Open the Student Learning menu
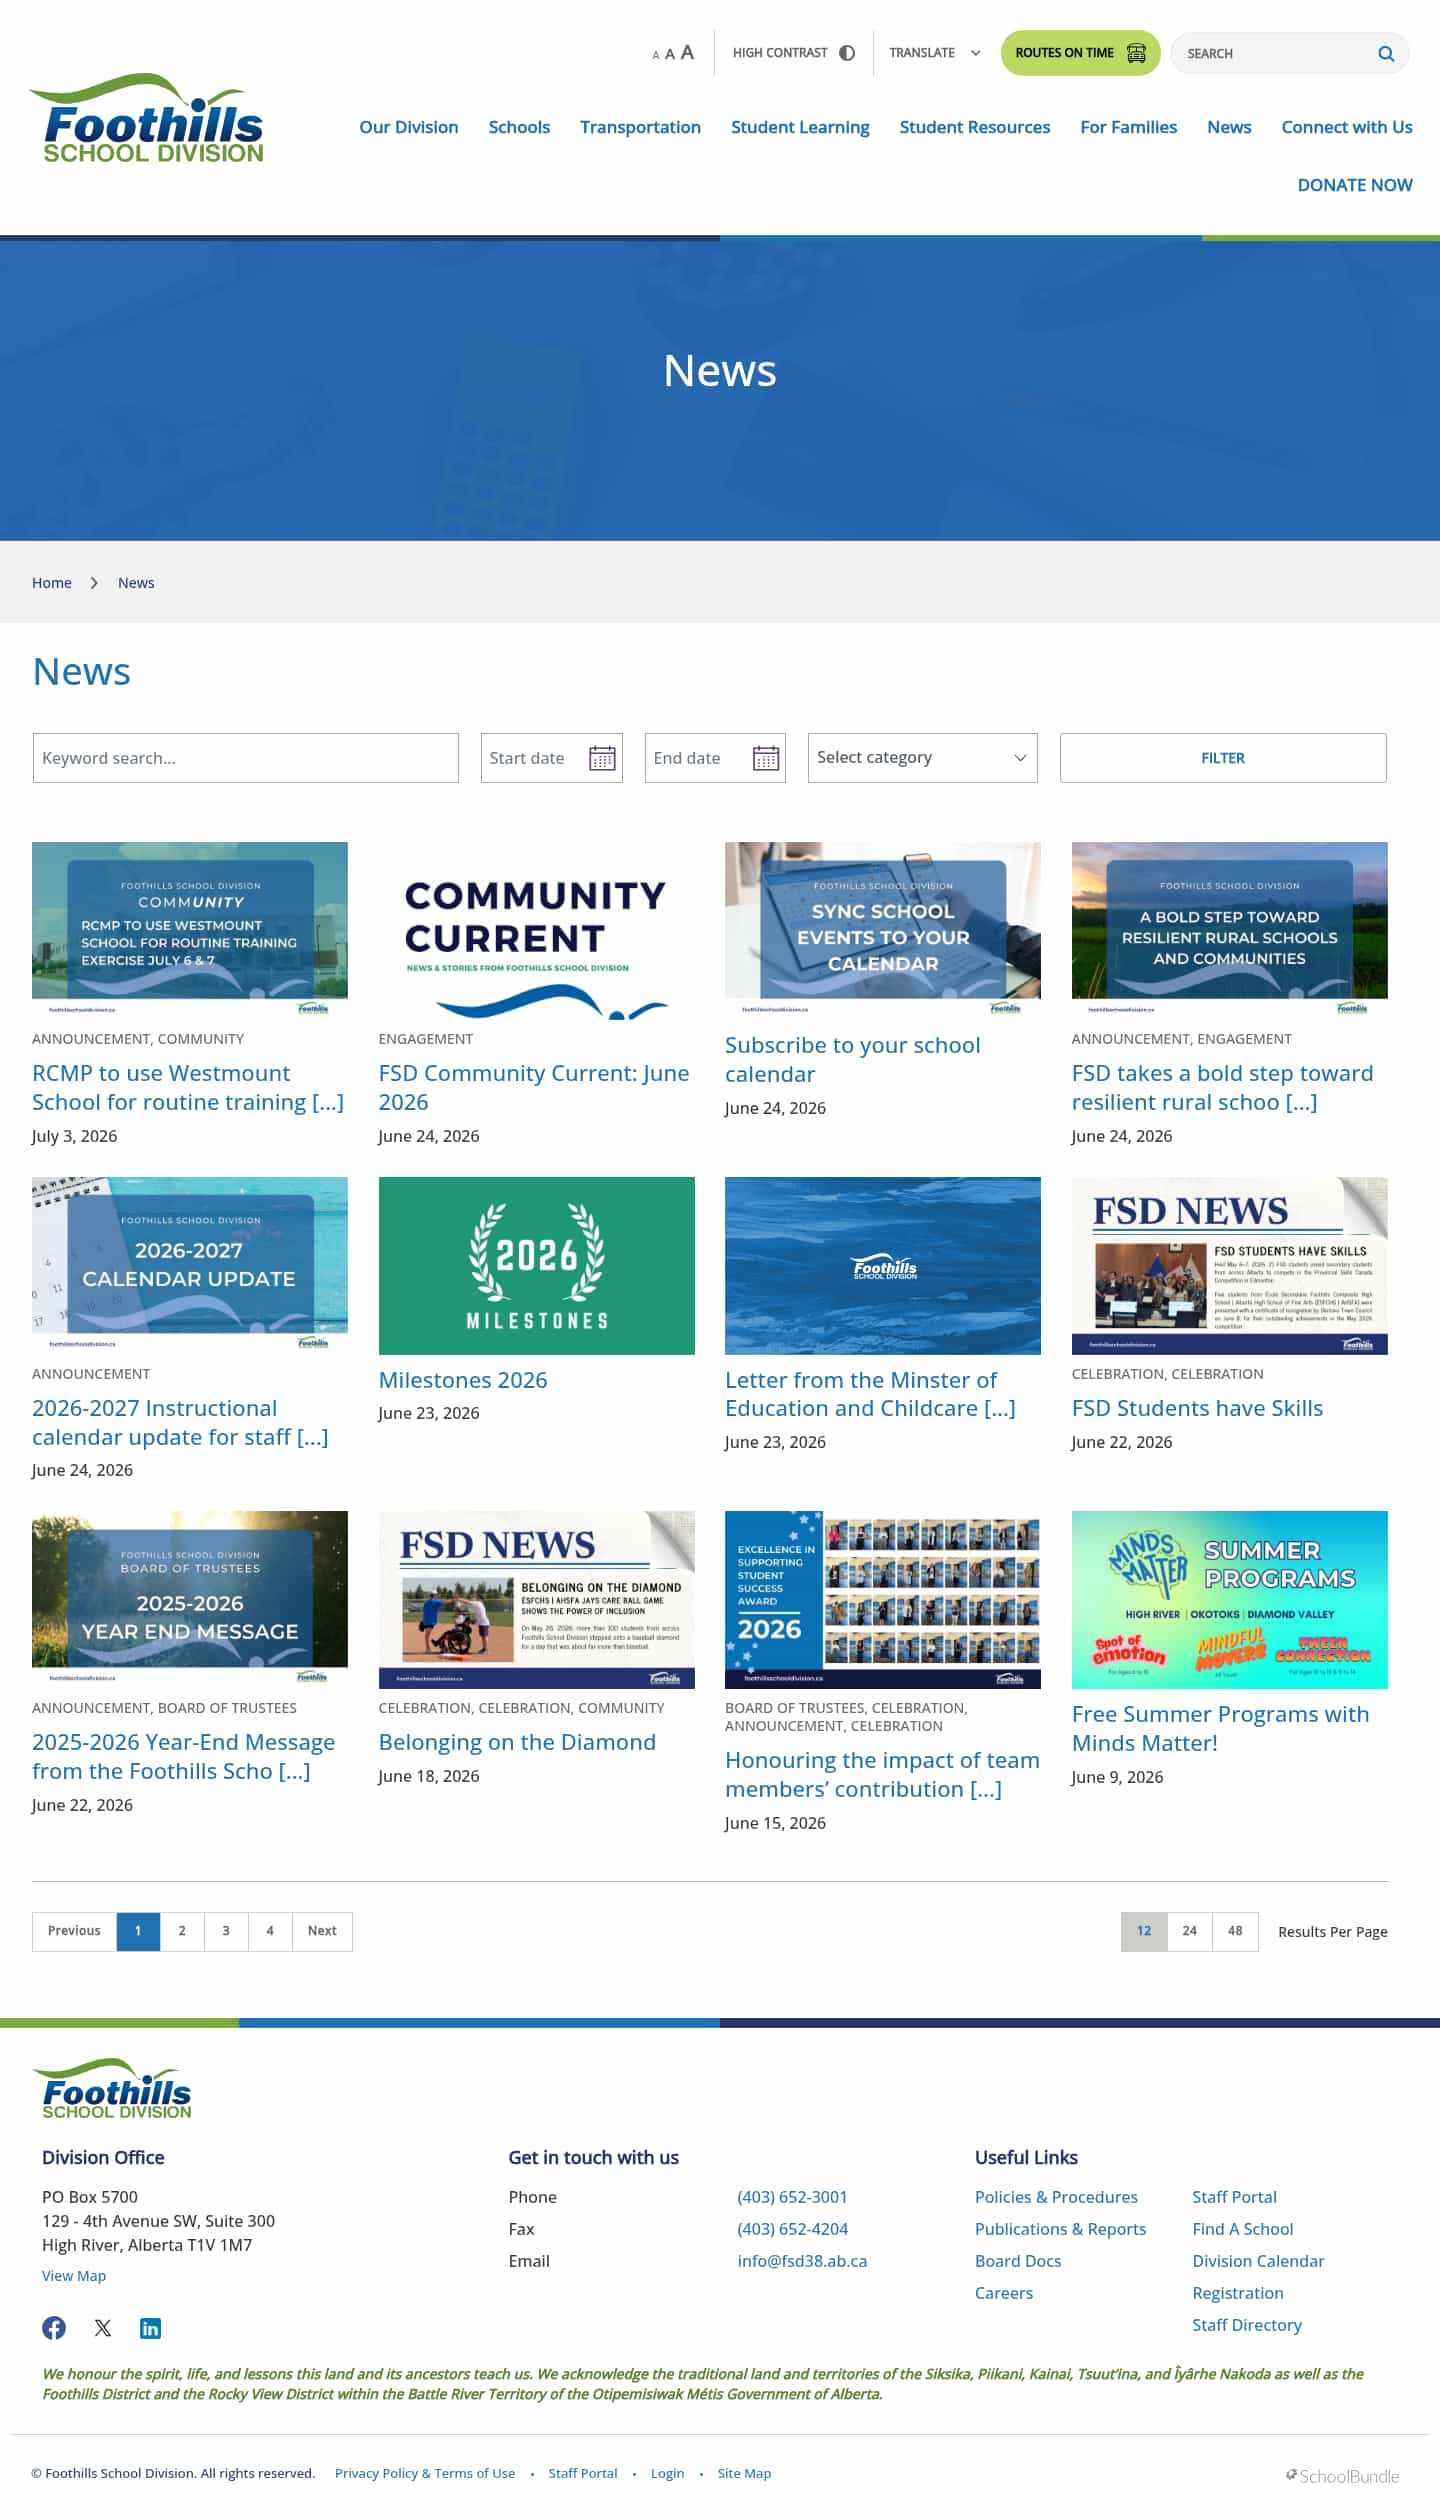 pos(800,127)
